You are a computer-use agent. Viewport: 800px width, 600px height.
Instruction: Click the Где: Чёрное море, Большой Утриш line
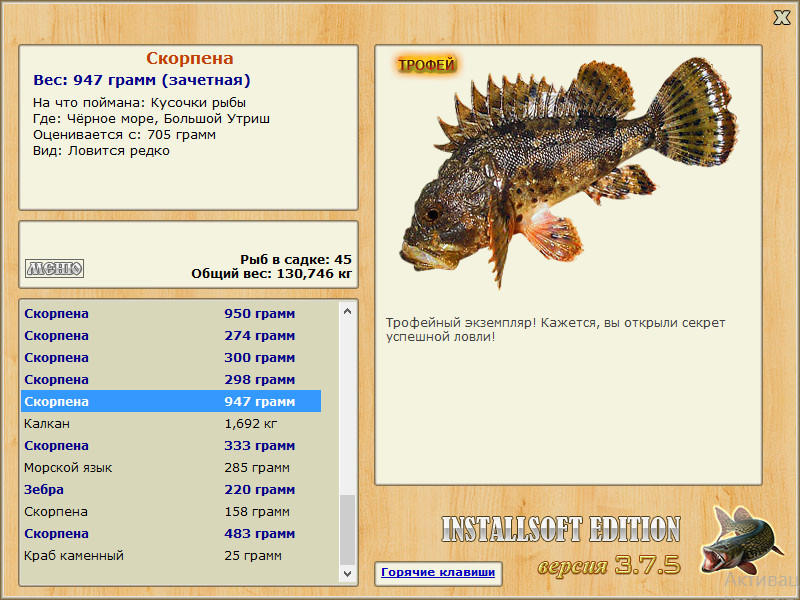pyautogui.click(x=151, y=118)
